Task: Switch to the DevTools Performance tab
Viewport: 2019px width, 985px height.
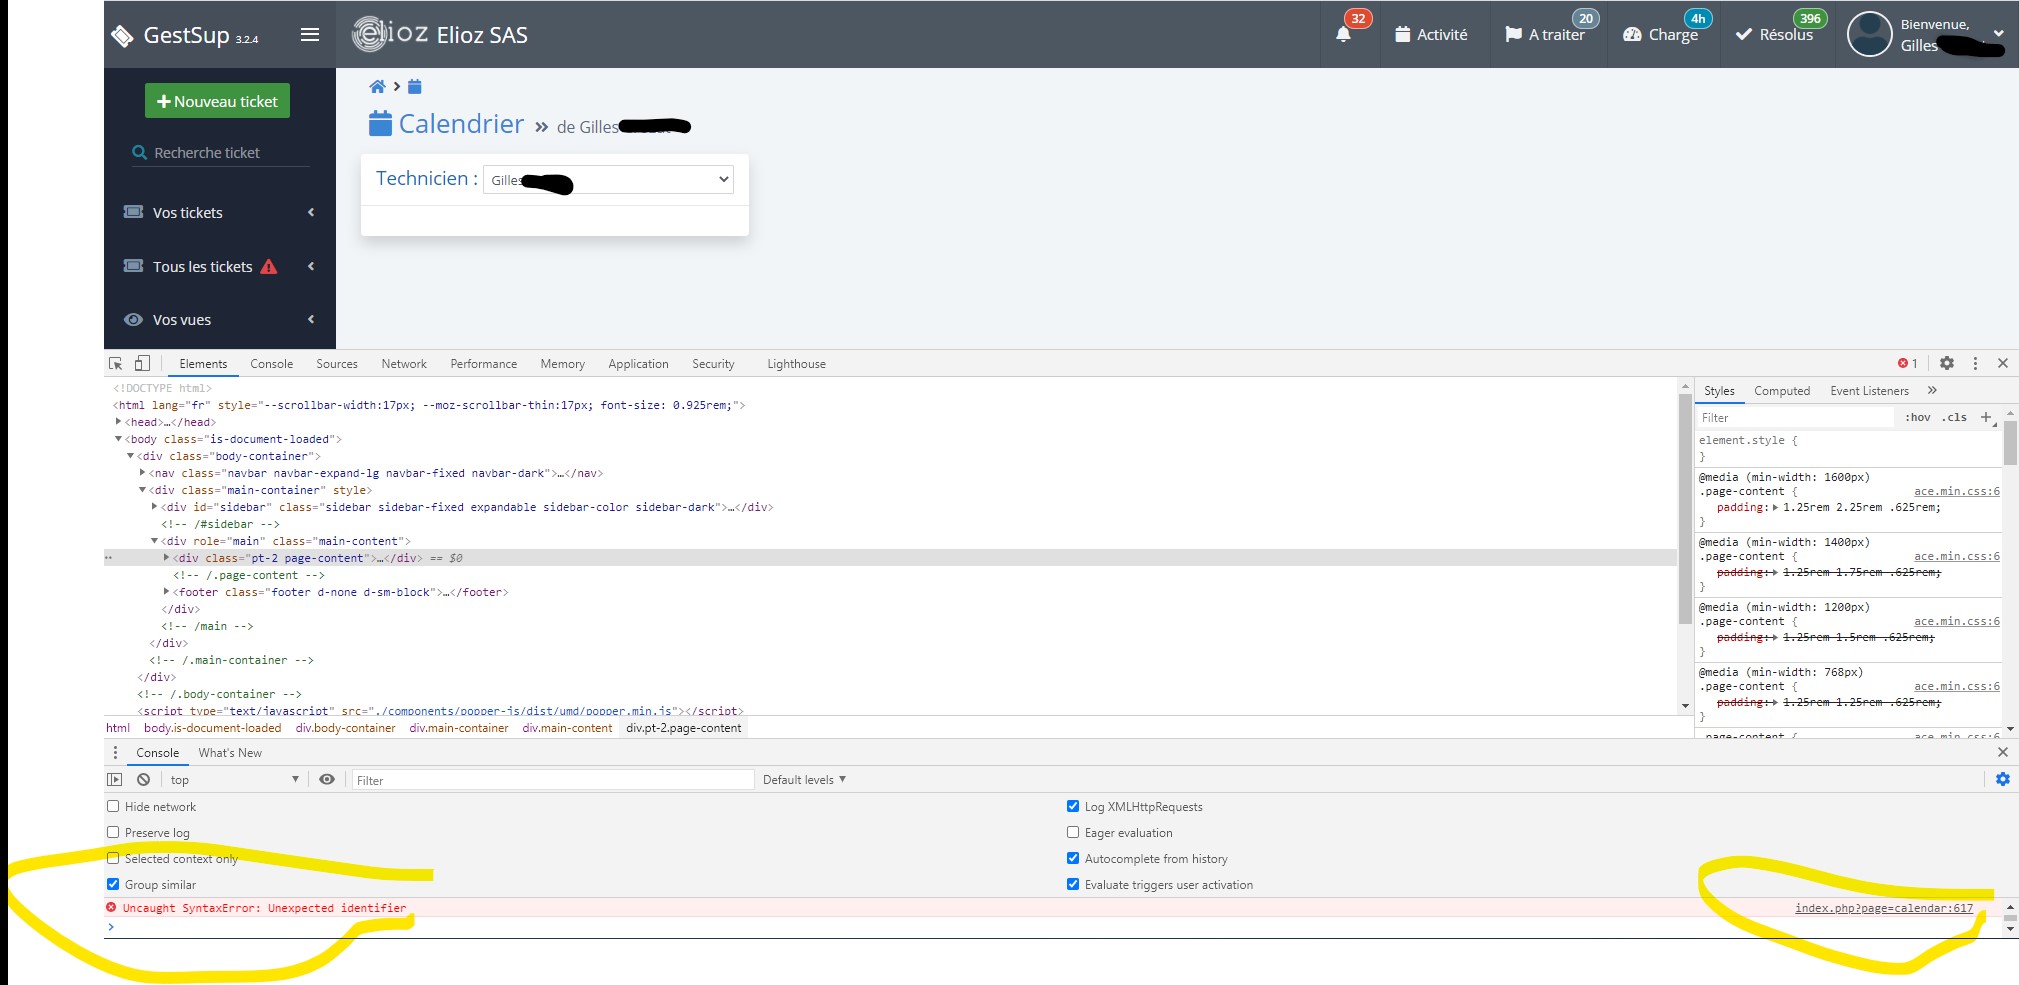Action: 484,364
